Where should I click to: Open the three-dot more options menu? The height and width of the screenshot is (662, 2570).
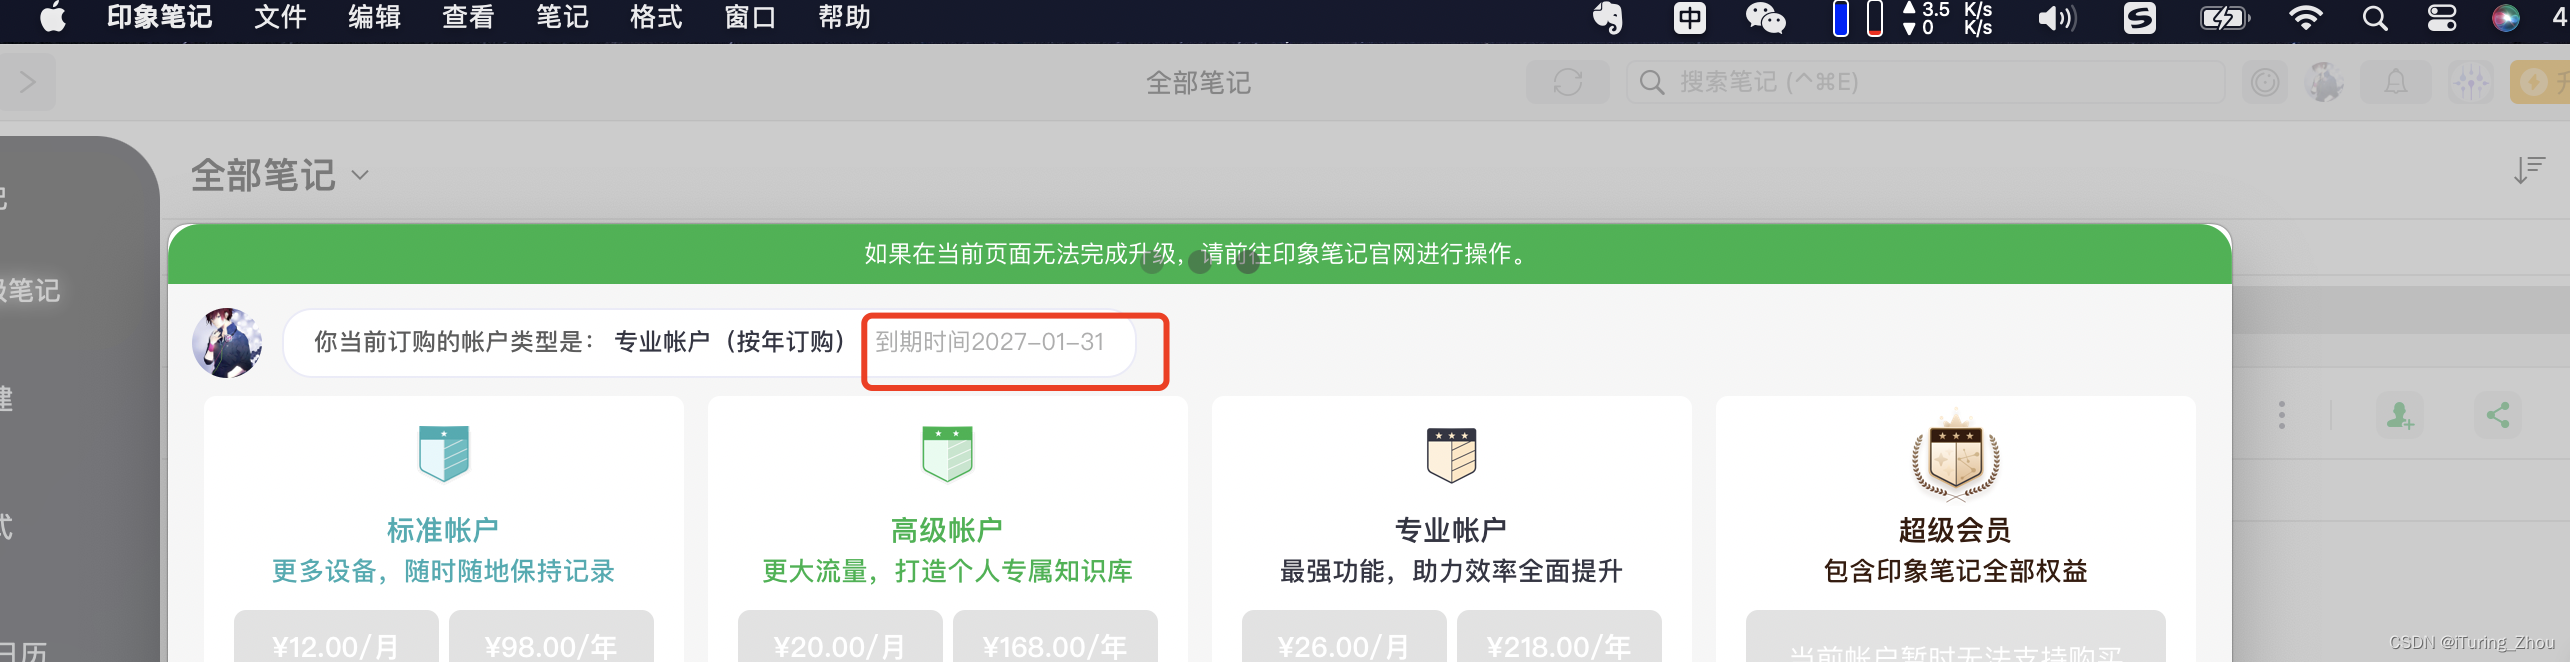click(x=2282, y=415)
